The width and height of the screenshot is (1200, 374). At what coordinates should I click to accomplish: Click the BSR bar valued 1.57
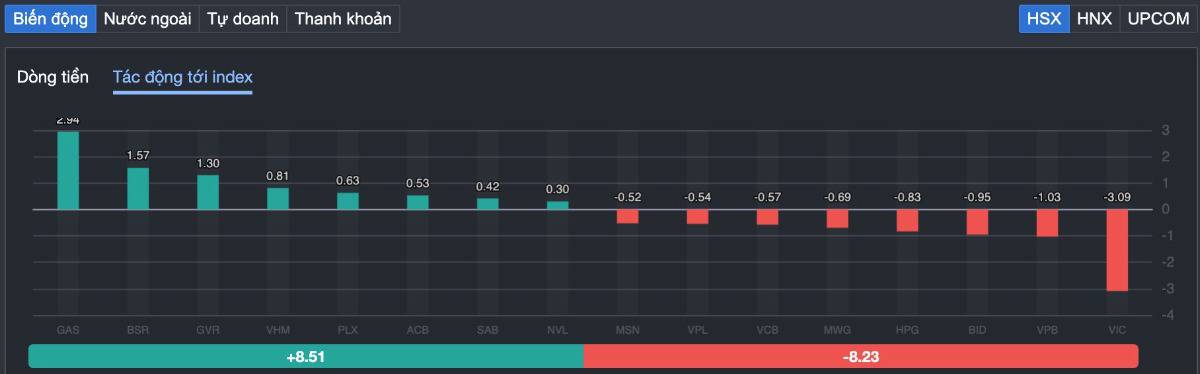click(138, 188)
